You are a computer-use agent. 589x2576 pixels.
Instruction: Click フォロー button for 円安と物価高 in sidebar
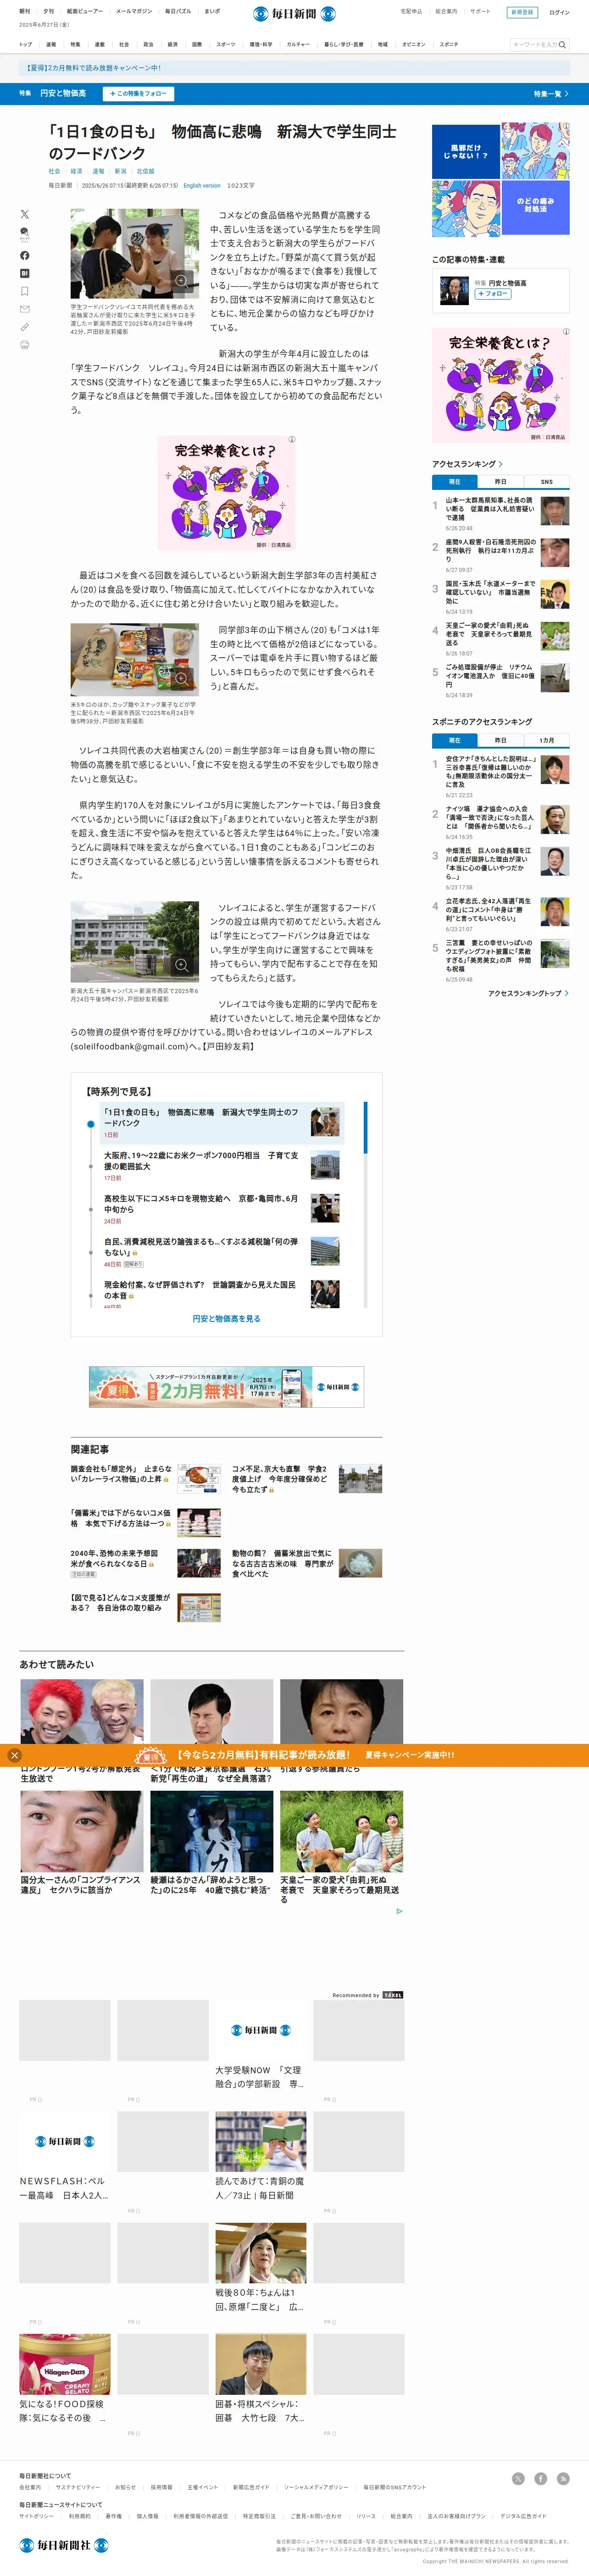point(492,294)
